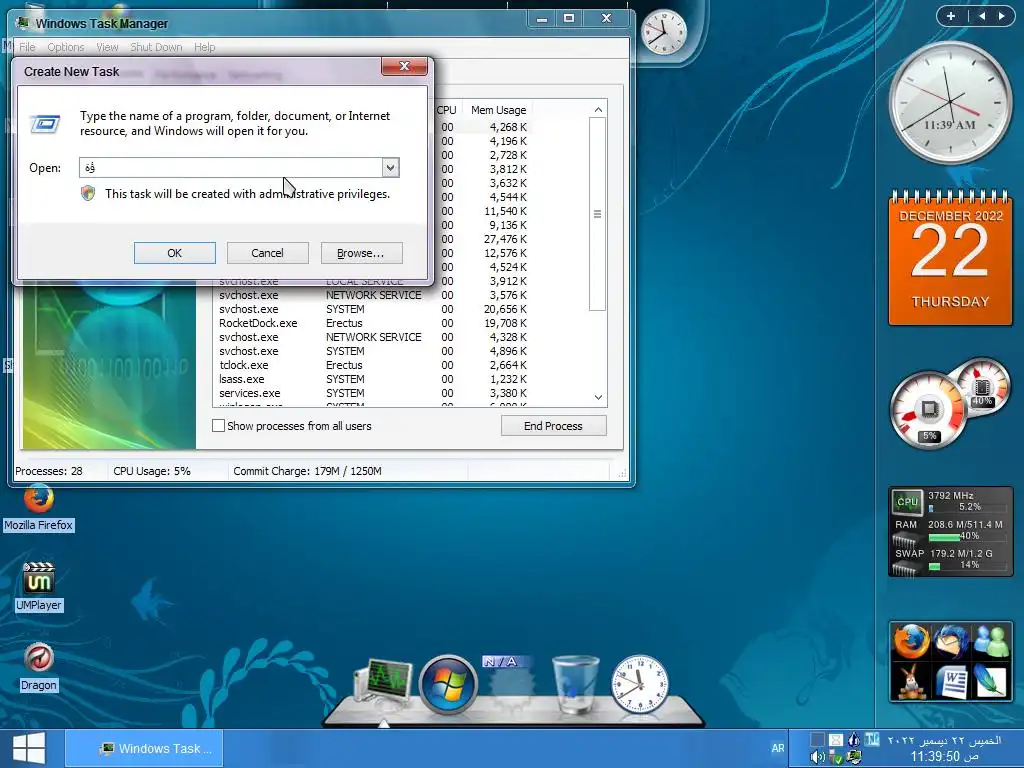This screenshot has width=1024, height=768.
Task: Expand the Open combo box dropdown
Action: point(390,168)
